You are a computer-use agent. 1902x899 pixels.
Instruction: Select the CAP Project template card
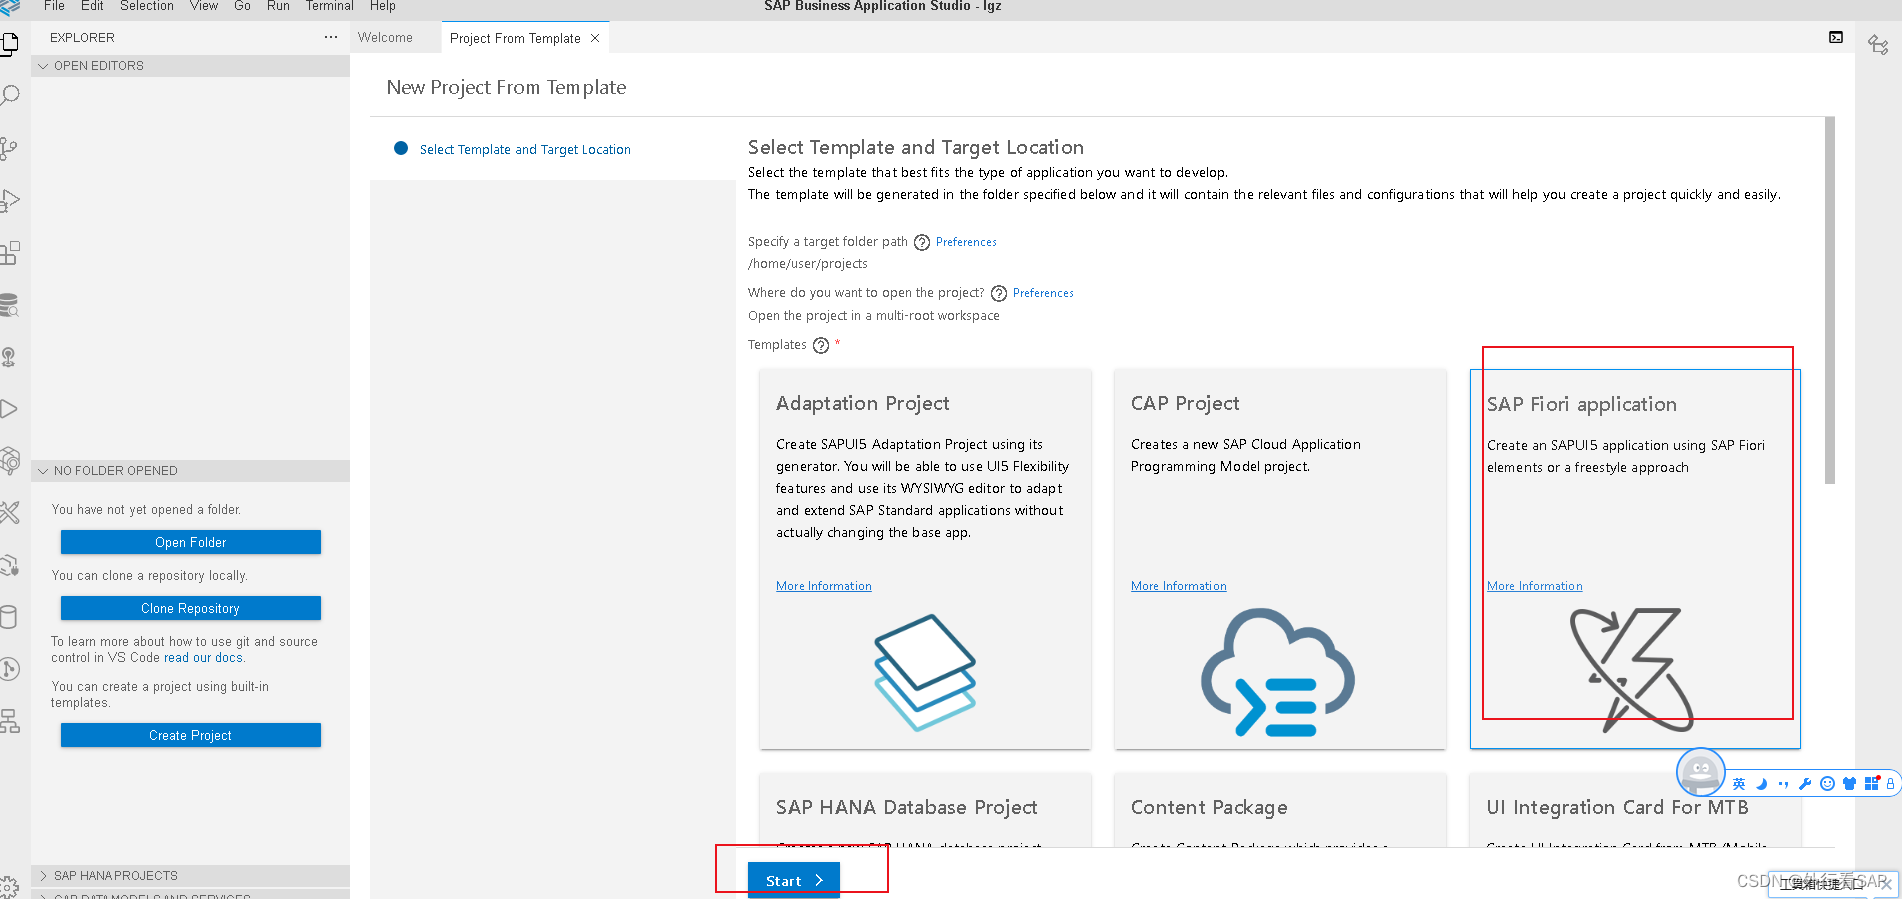pos(1280,559)
